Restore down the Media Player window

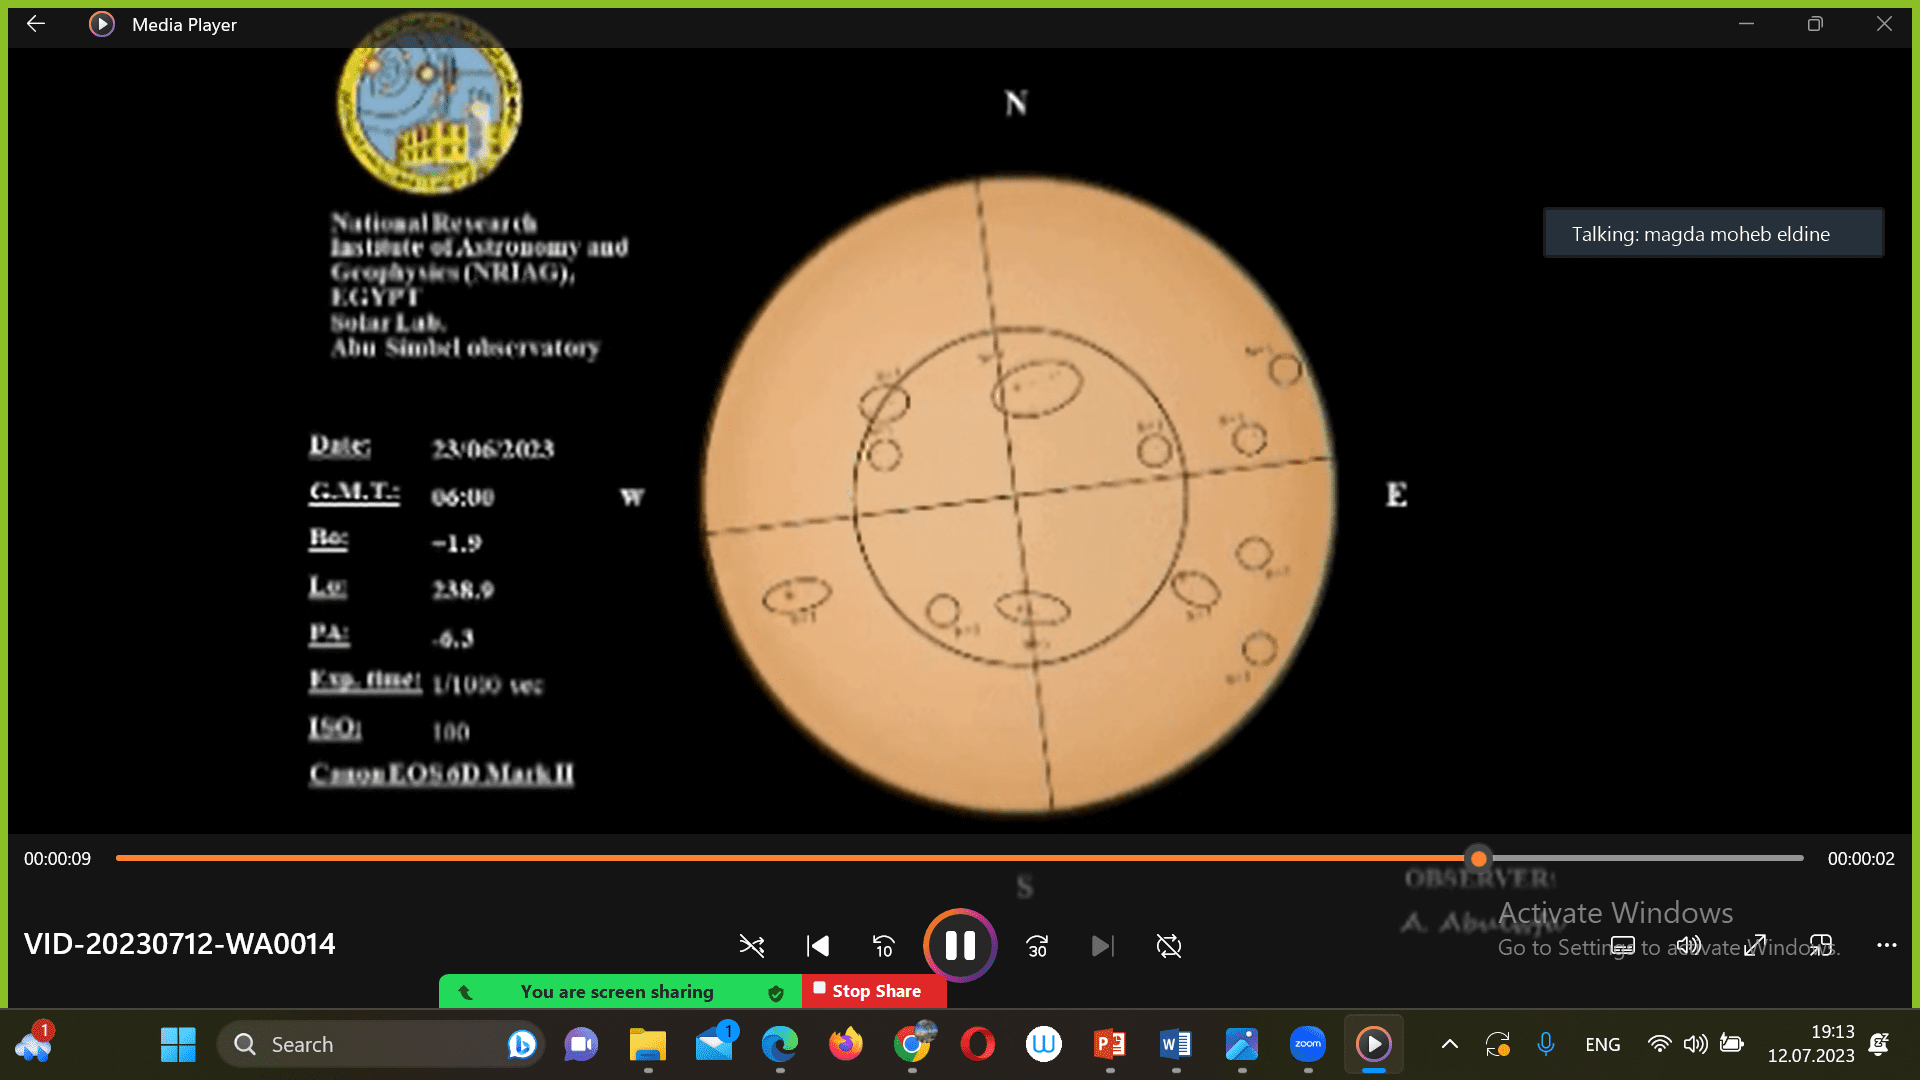pyautogui.click(x=1815, y=24)
